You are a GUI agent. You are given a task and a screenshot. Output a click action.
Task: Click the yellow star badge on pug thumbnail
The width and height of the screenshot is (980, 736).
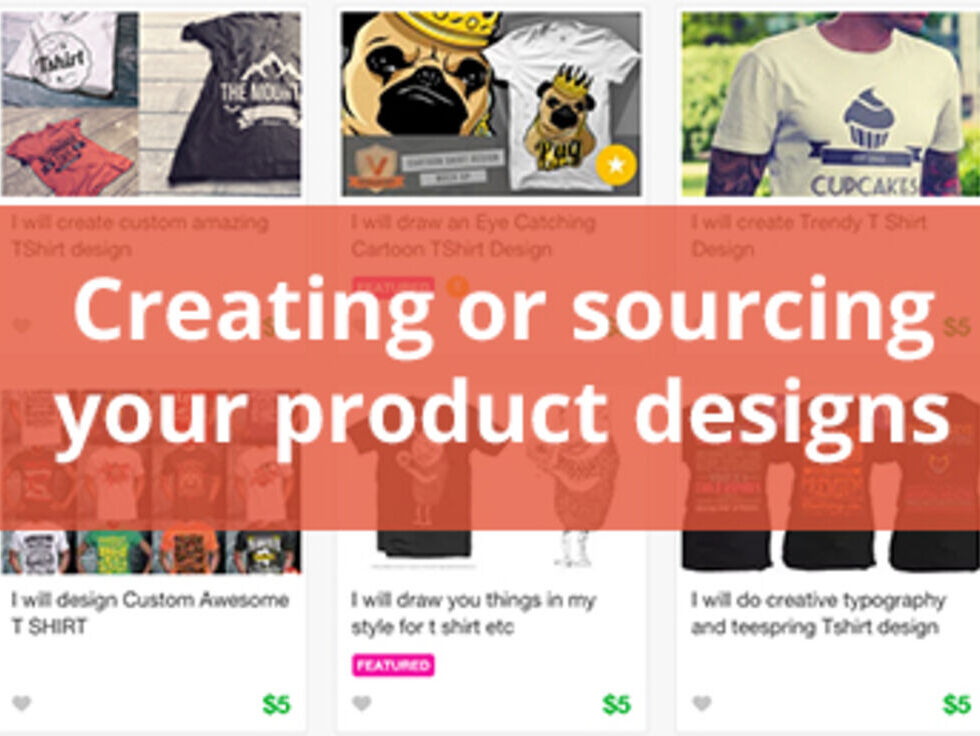tap(616, 165)
